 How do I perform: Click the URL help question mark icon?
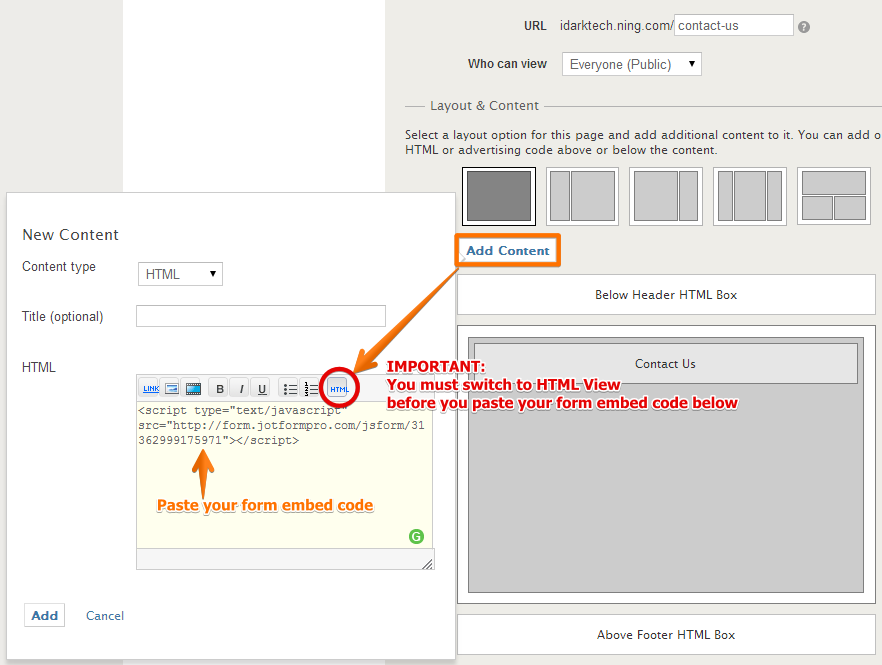pyautogui.click(x=804, y=27)
